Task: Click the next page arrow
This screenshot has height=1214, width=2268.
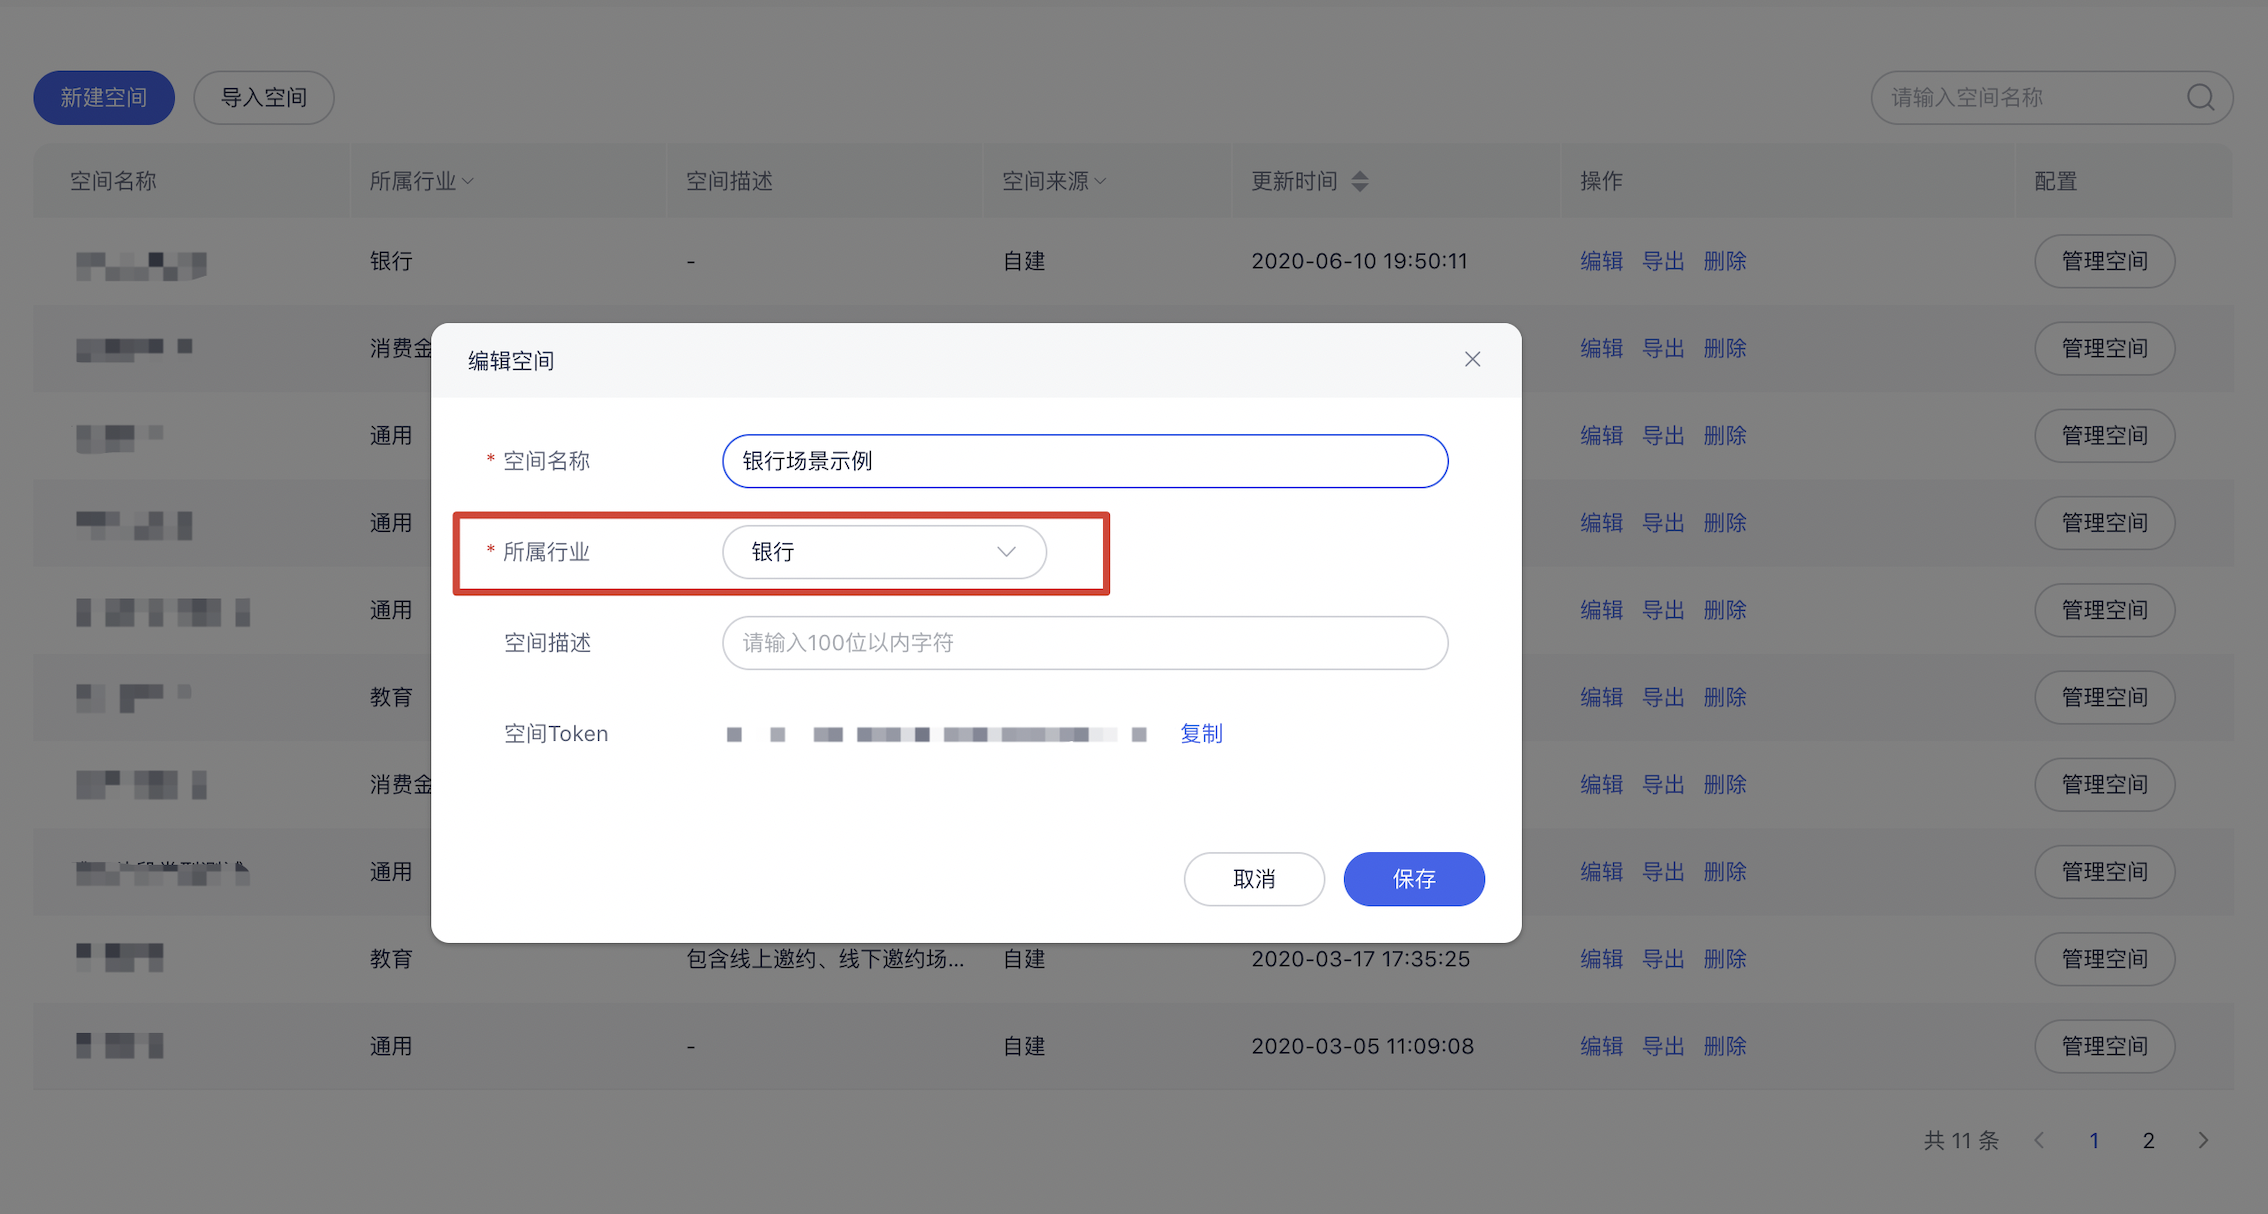Action: click(2203, 1140)
